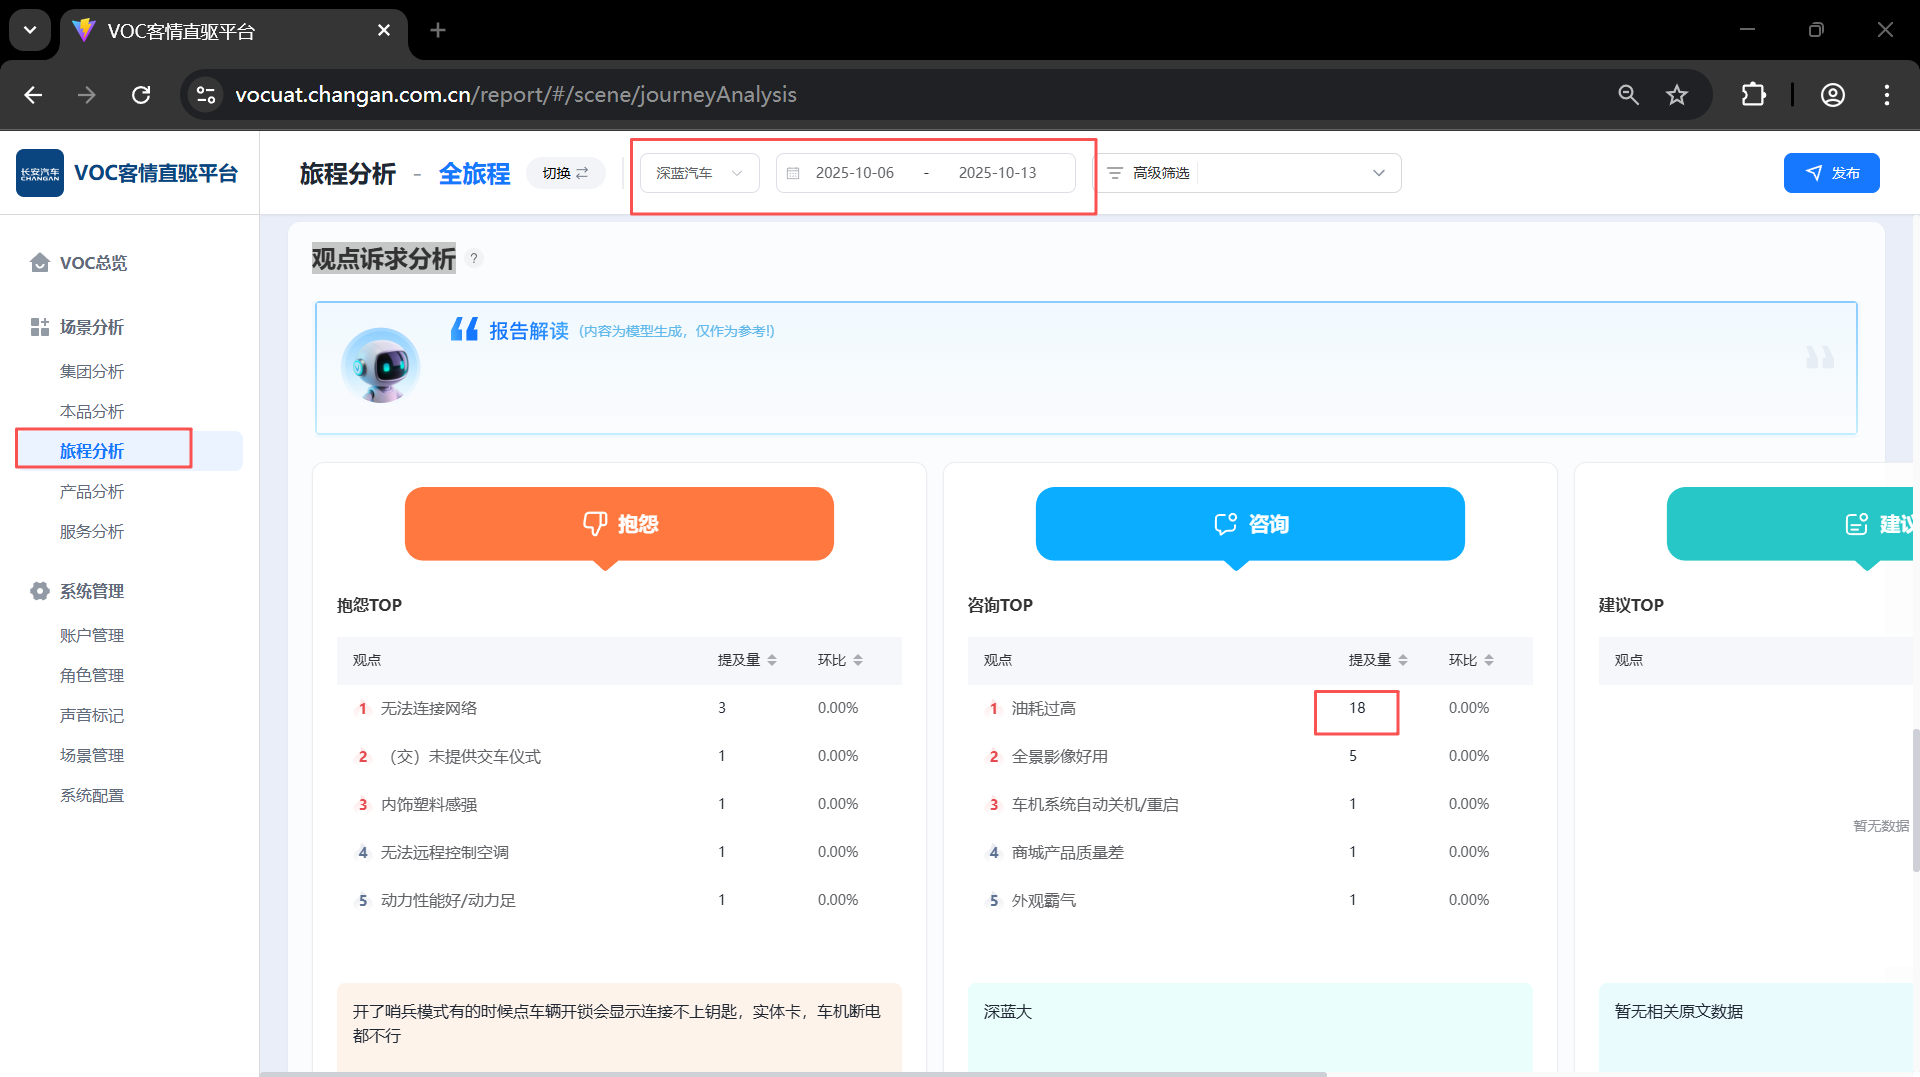Click the help question mark beside 观点诉求分析
1920x1077 pixels.
[474, 258]
